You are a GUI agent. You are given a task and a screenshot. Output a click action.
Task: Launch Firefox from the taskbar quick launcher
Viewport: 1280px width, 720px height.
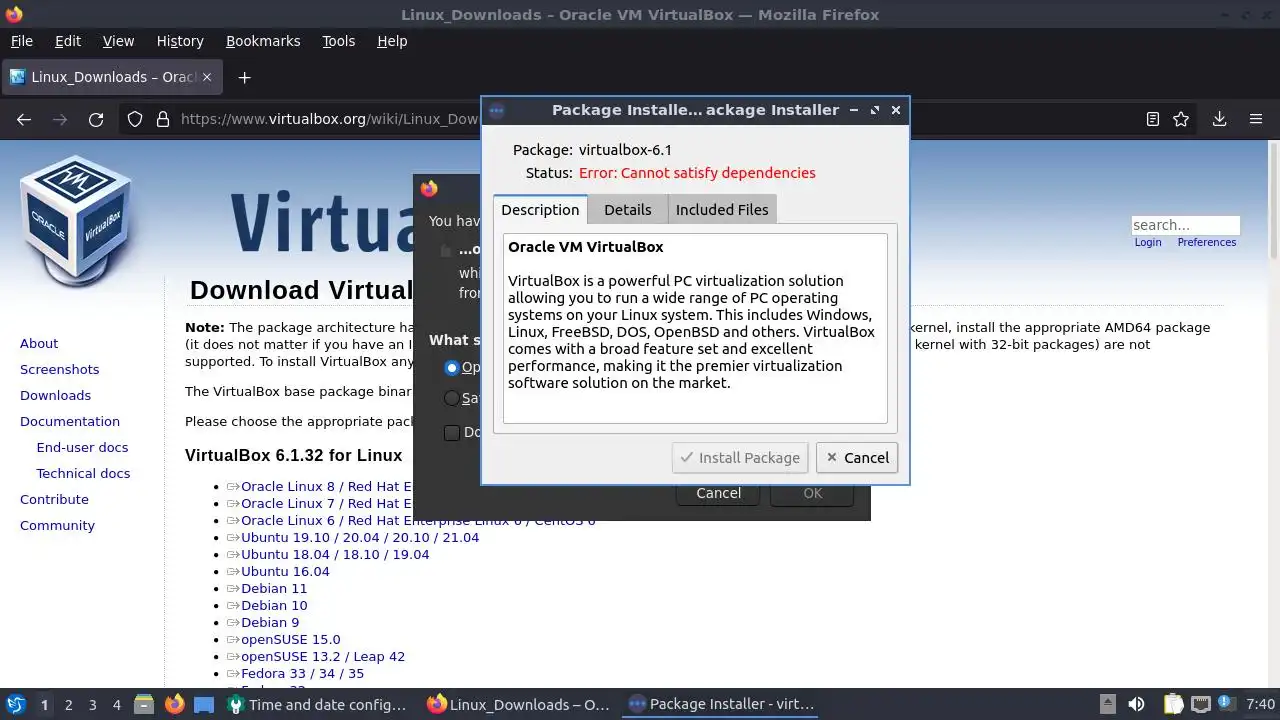pos(174,704)
